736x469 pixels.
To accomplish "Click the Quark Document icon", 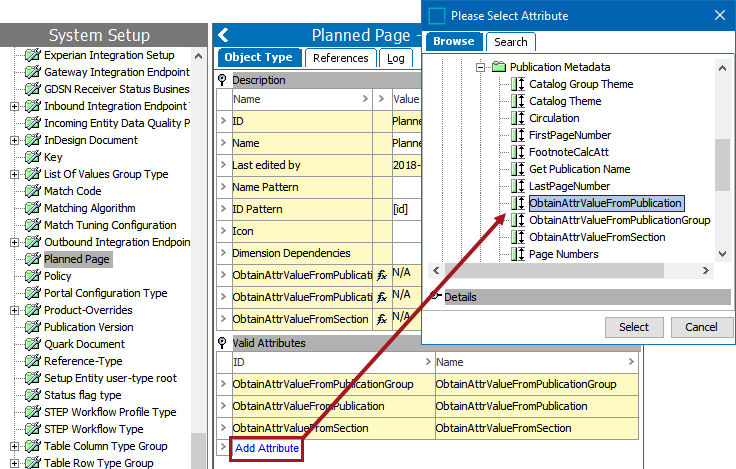I will (x=32, y=344).
